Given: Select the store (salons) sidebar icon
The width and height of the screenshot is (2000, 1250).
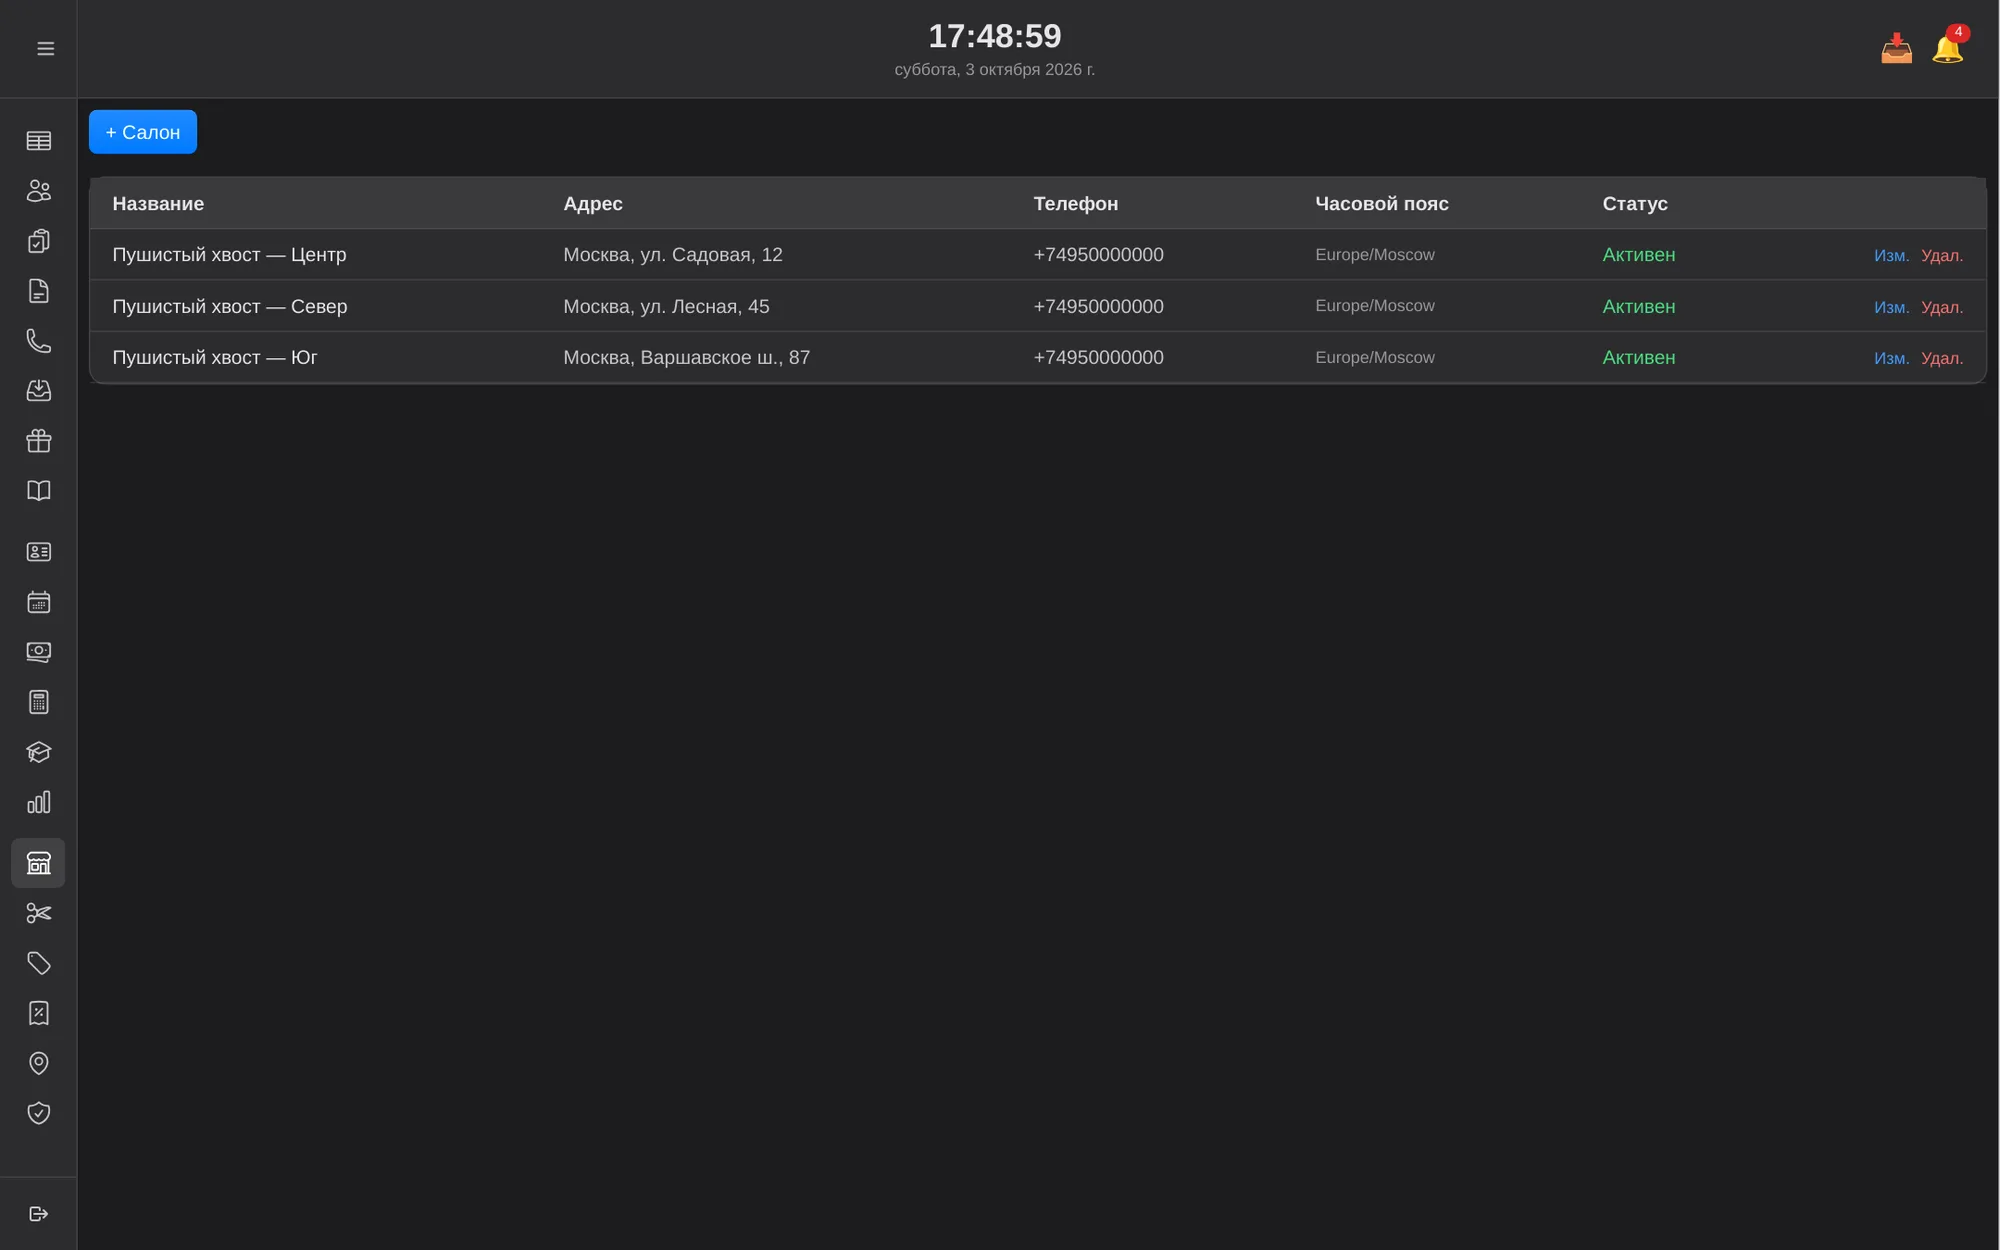Looking at the screenshot, I should tap(38, 863).
